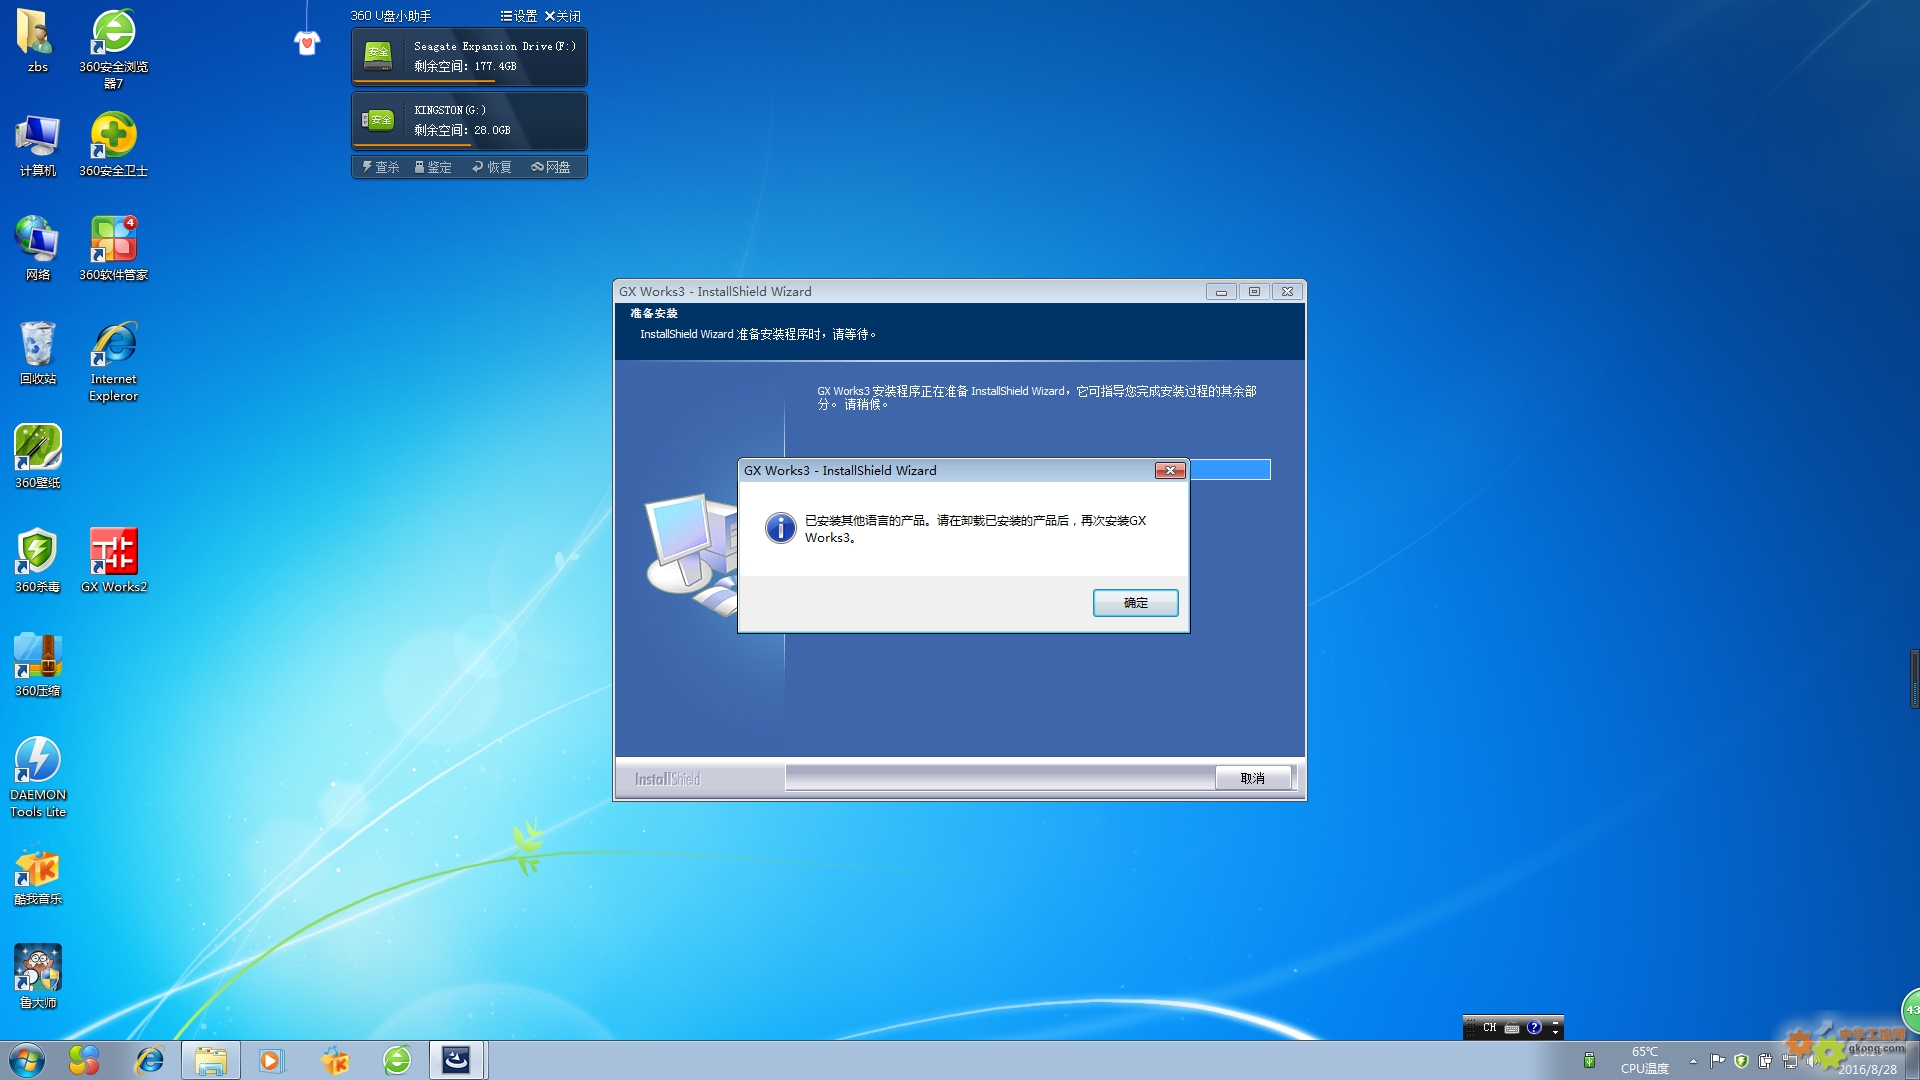Open 360安全浏览器7 desktop shortcut

click(113, 48)
